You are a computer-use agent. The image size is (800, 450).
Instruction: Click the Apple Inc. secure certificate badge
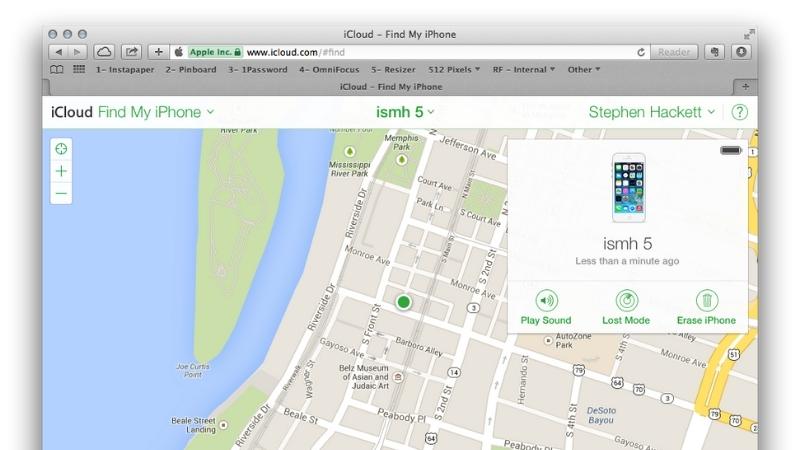click(215, 52)
